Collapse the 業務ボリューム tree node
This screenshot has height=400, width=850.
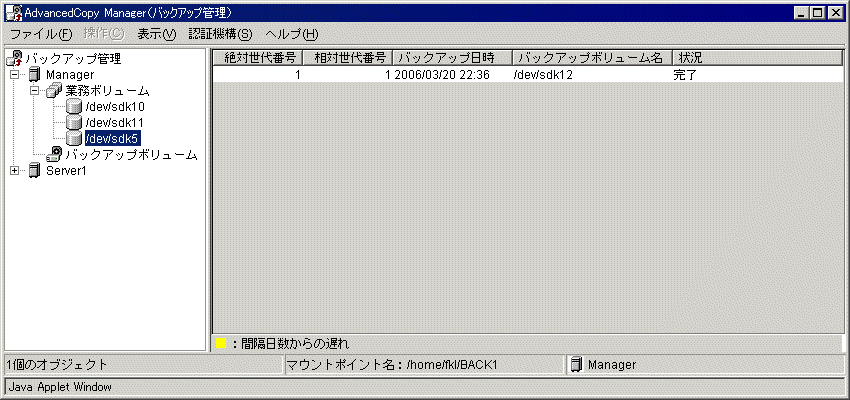click(x=35, y=91)
